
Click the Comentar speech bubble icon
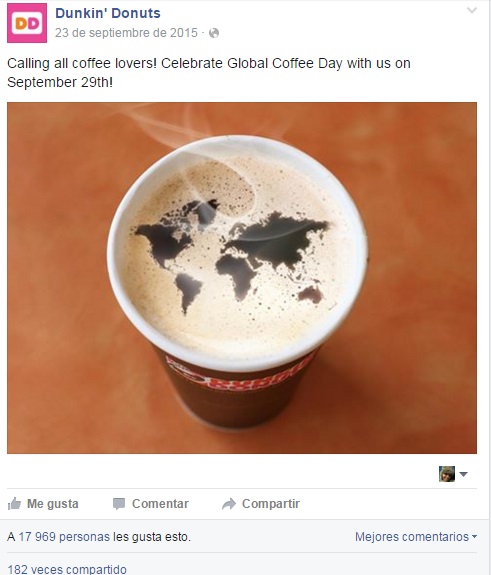pos(119,504)
